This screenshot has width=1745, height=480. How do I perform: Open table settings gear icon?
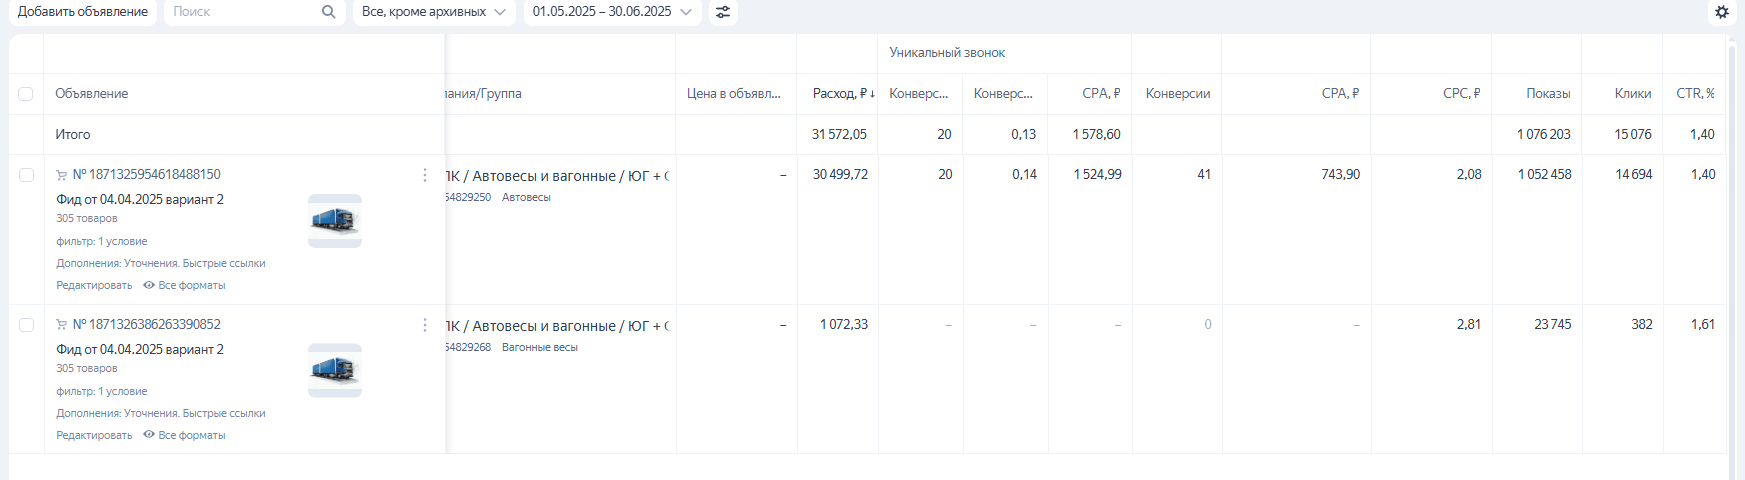point(1722,12)
